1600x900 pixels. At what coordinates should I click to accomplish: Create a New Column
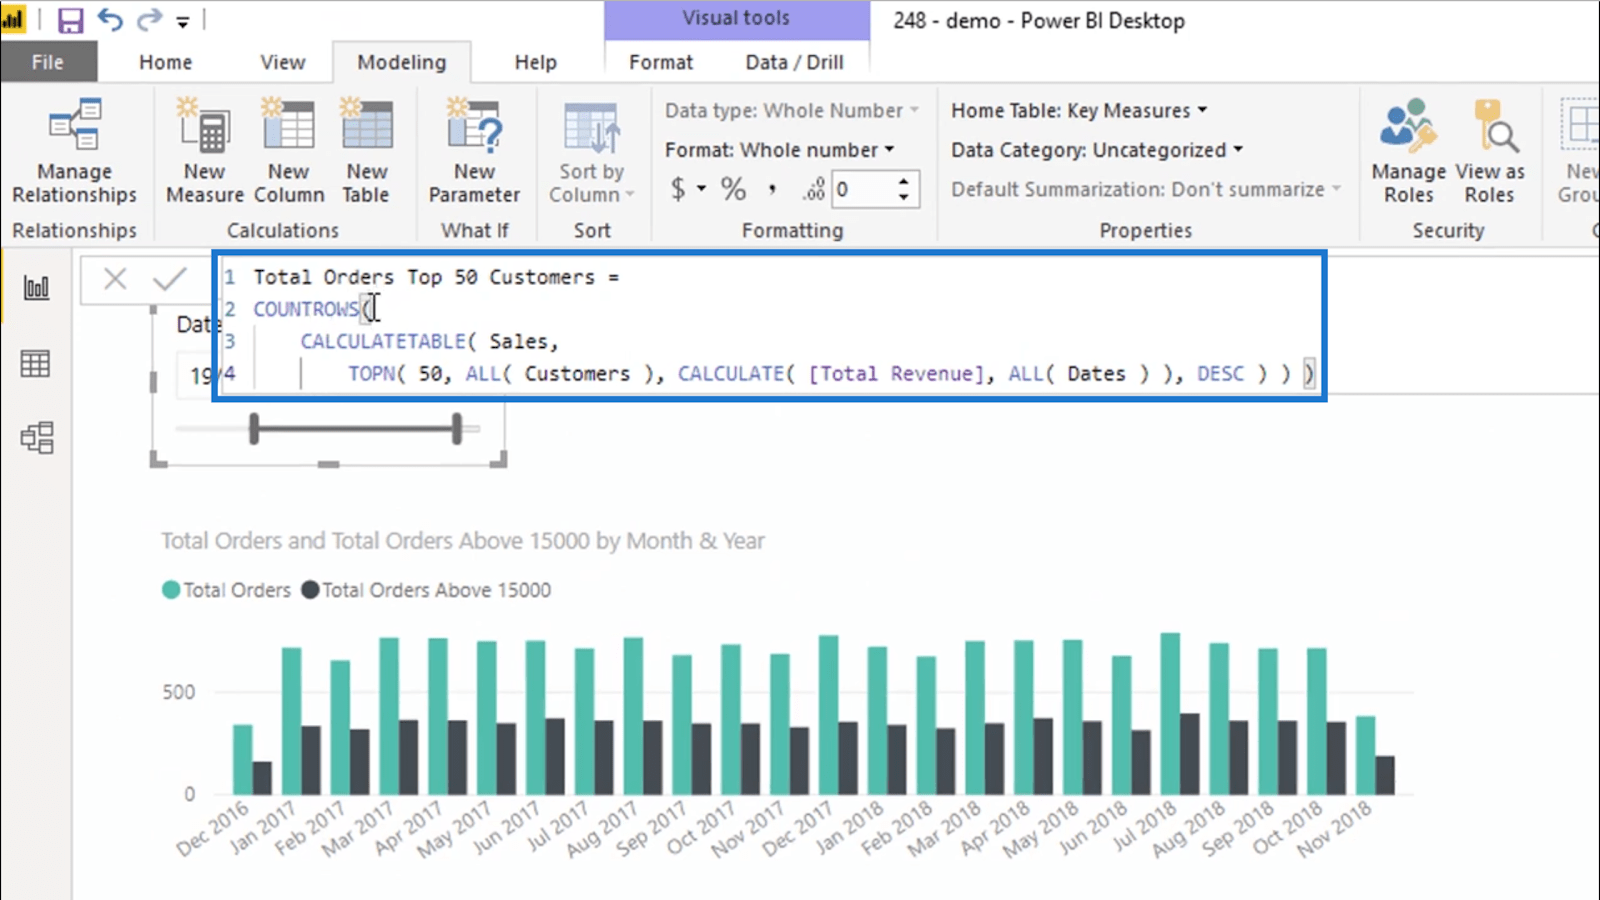(x=289, y=151)
